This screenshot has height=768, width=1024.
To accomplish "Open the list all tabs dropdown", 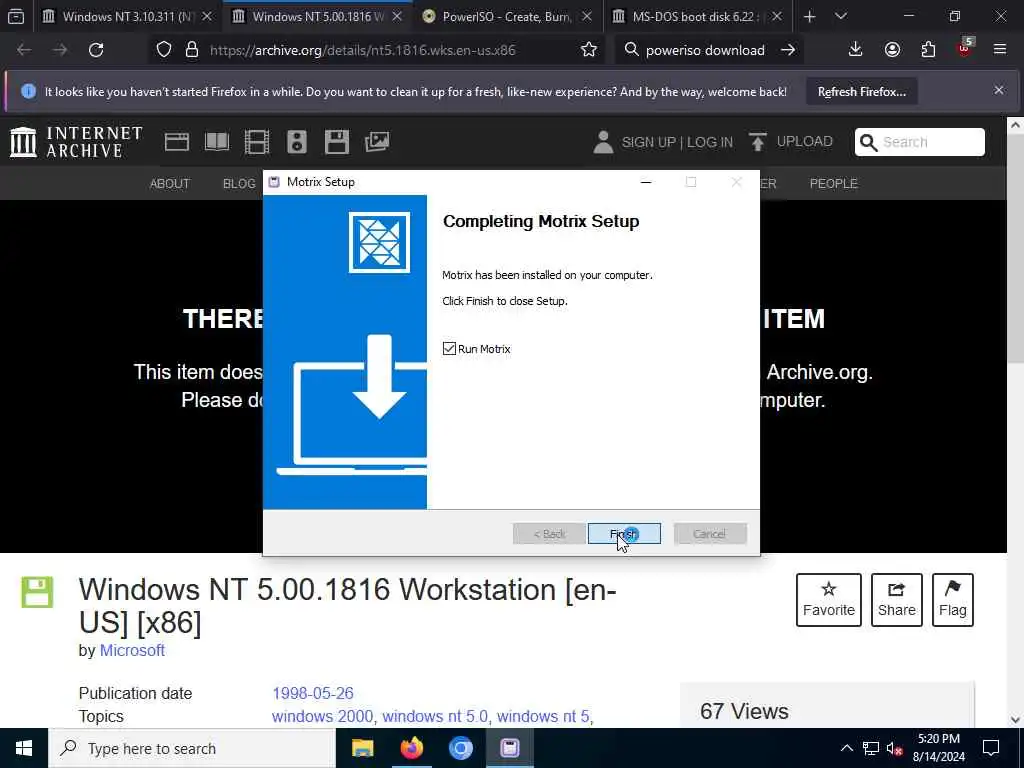I will pos(841,16).
